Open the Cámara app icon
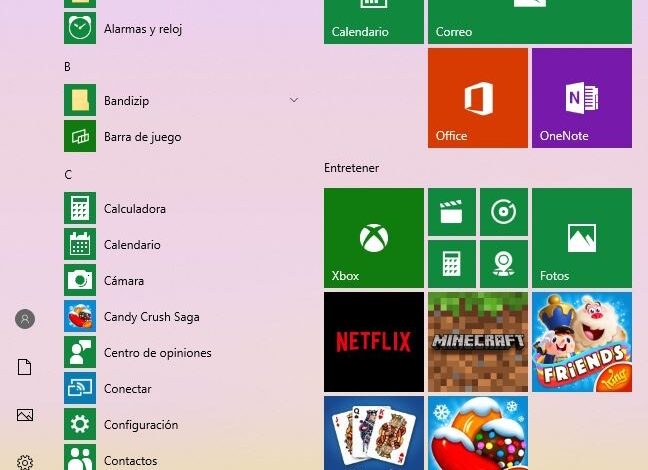 coord(80,280)
